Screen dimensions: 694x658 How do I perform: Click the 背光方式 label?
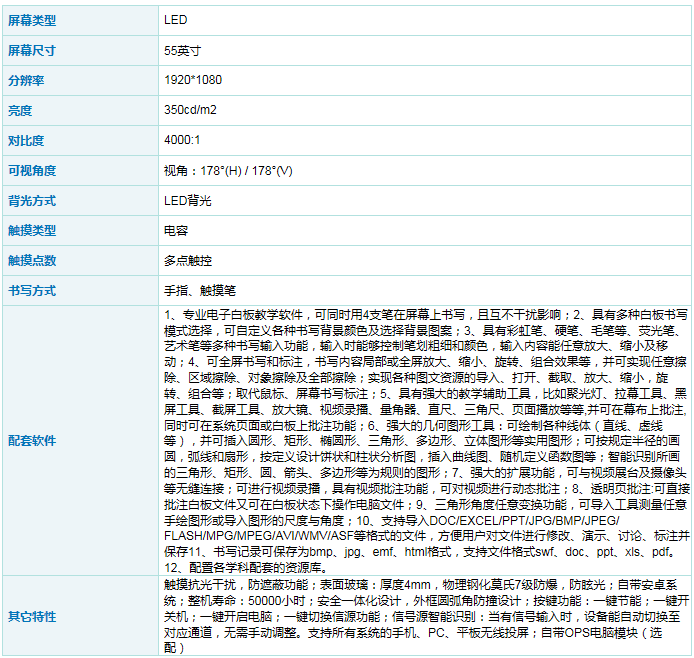(32, 201)
